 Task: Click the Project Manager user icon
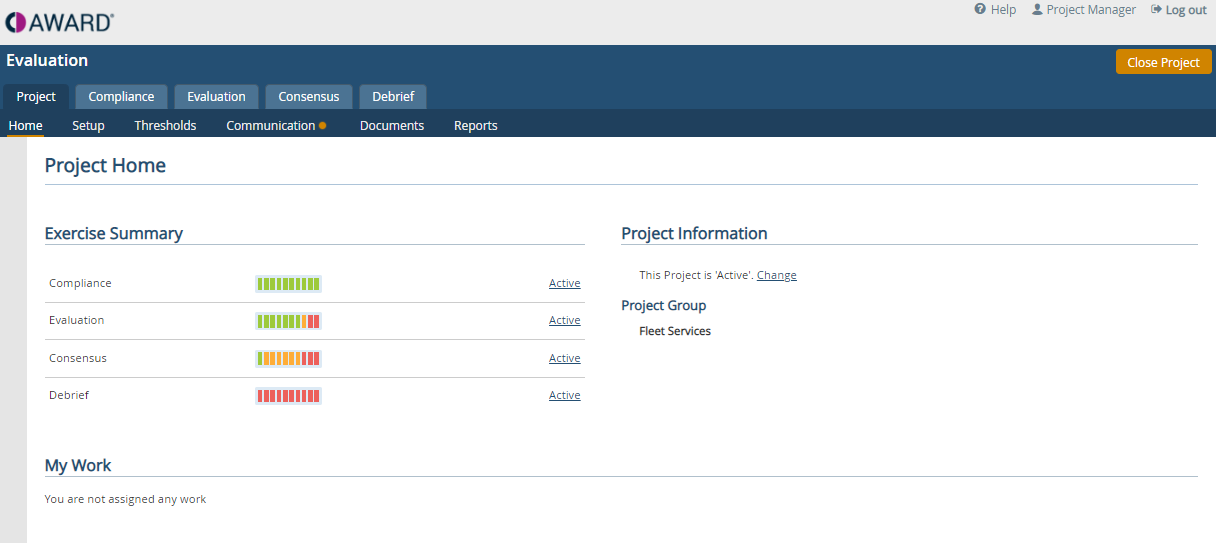1037,9
